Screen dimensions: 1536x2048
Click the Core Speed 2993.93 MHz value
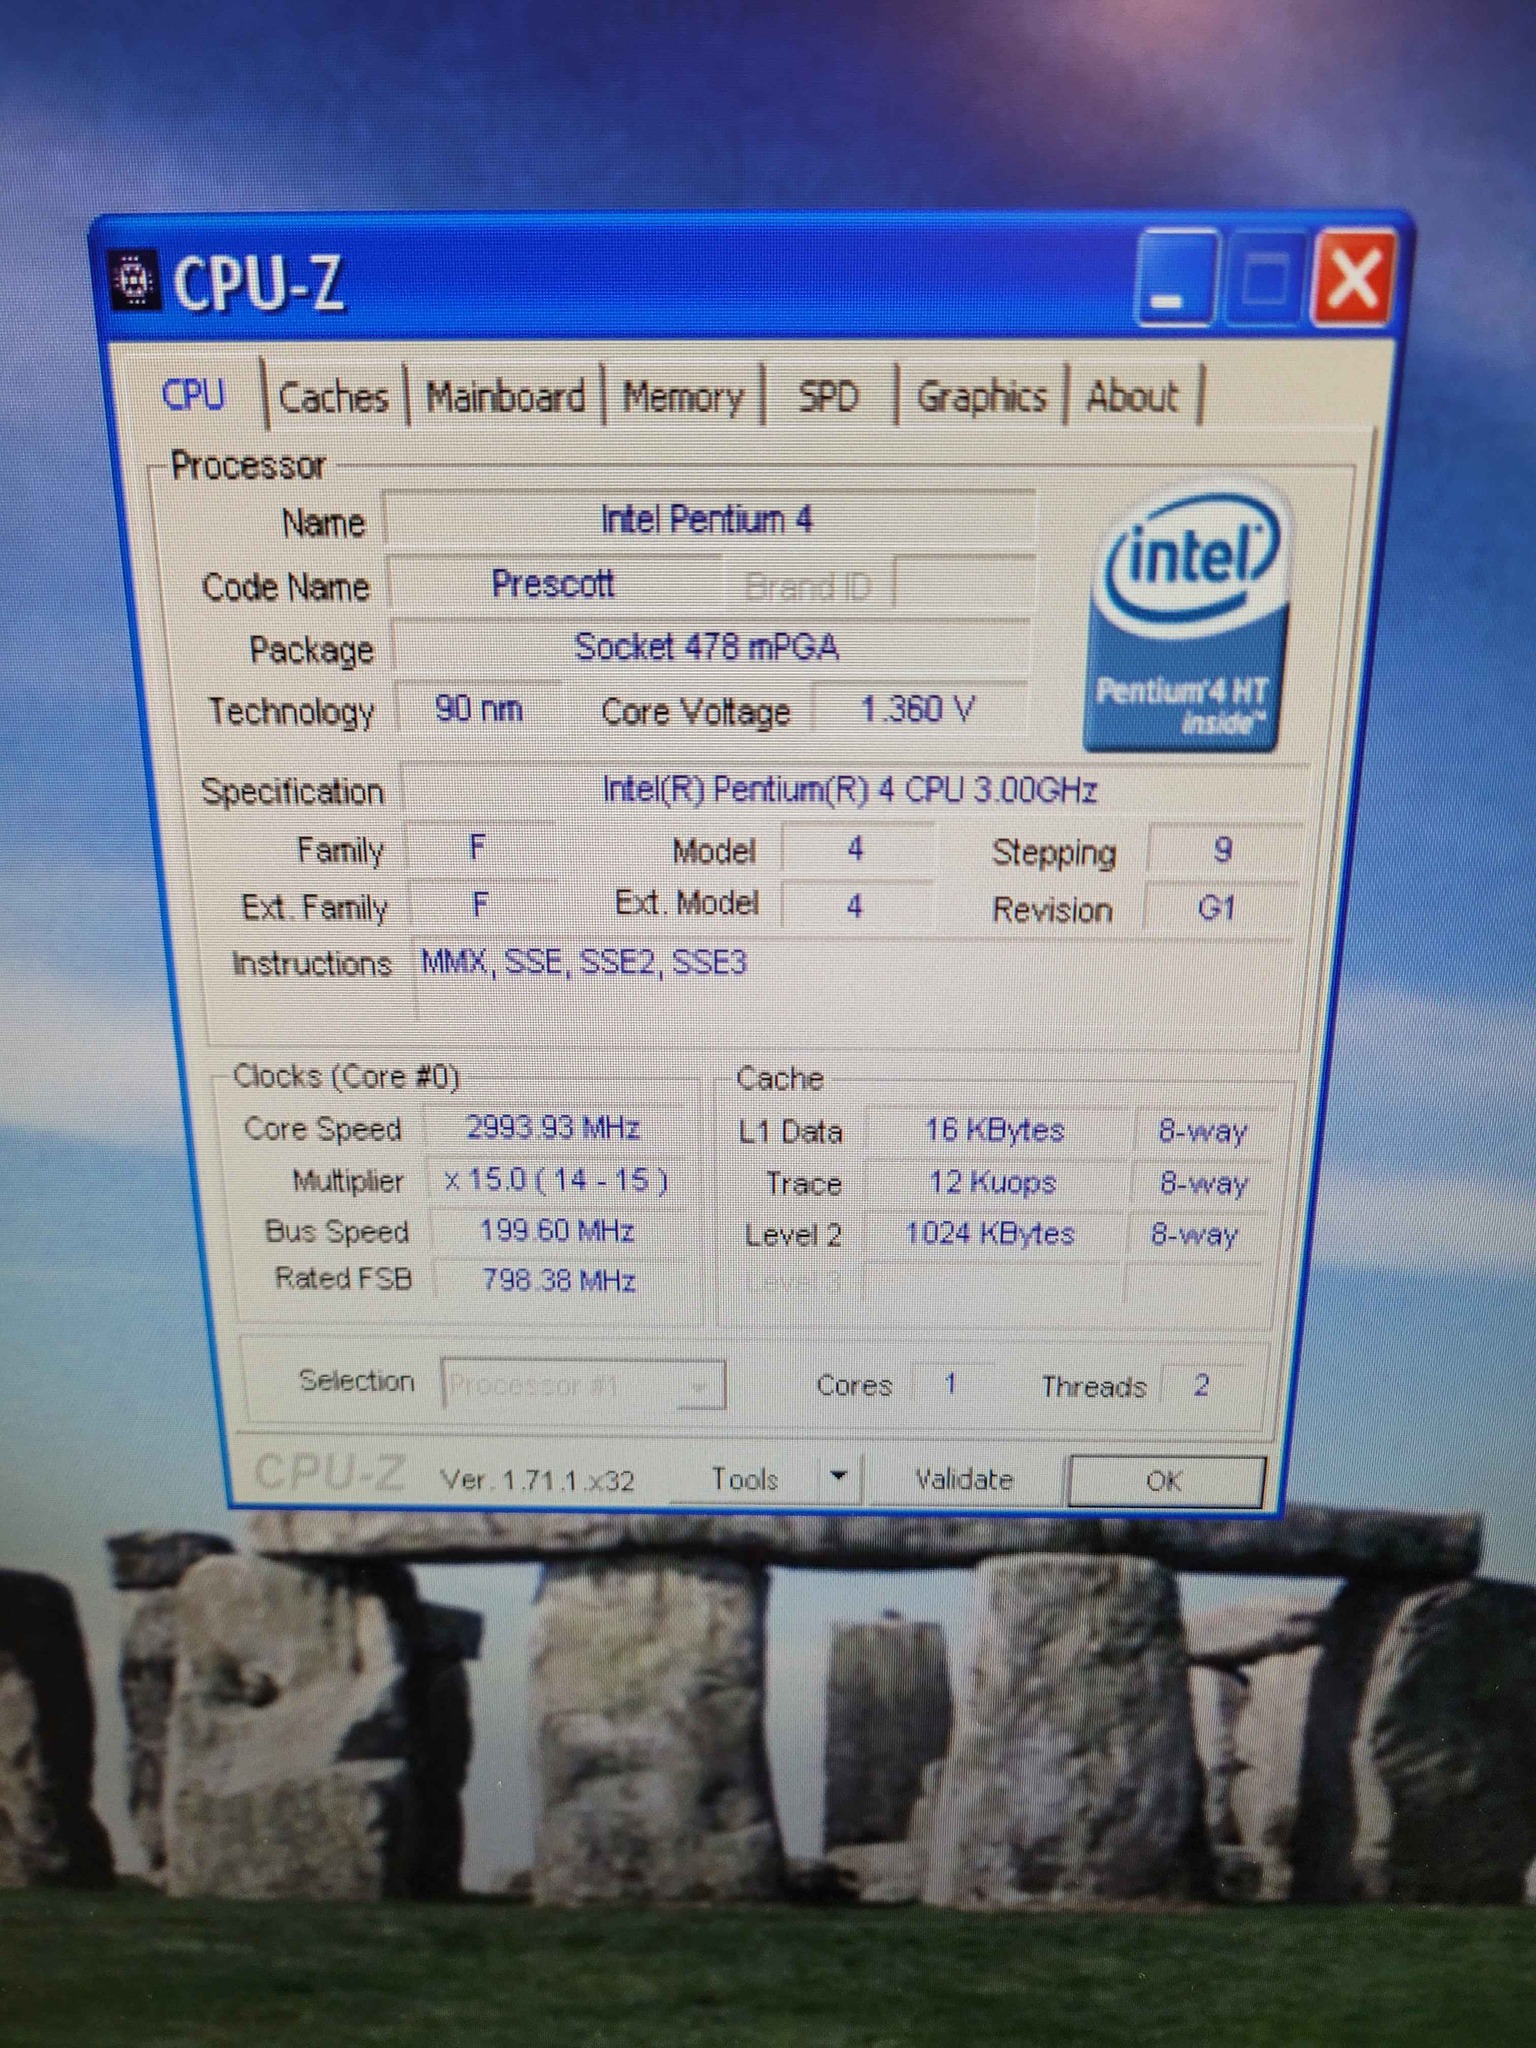[554, 1128]
